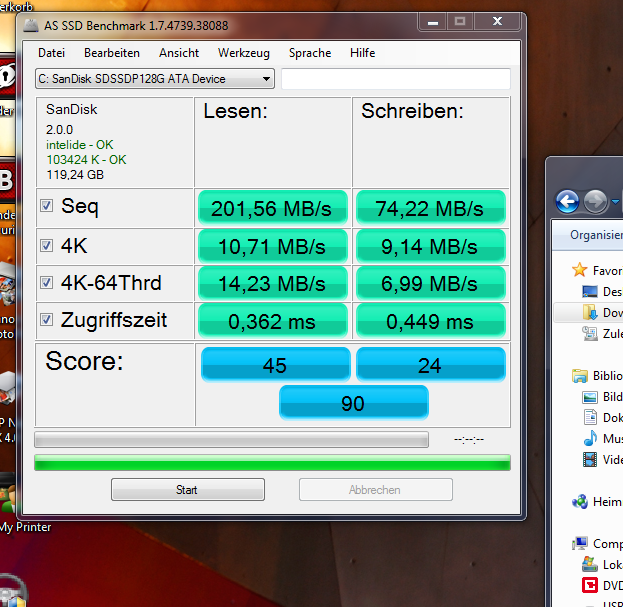
Task: Open the Ansicht menu
Action: (179, 53)
